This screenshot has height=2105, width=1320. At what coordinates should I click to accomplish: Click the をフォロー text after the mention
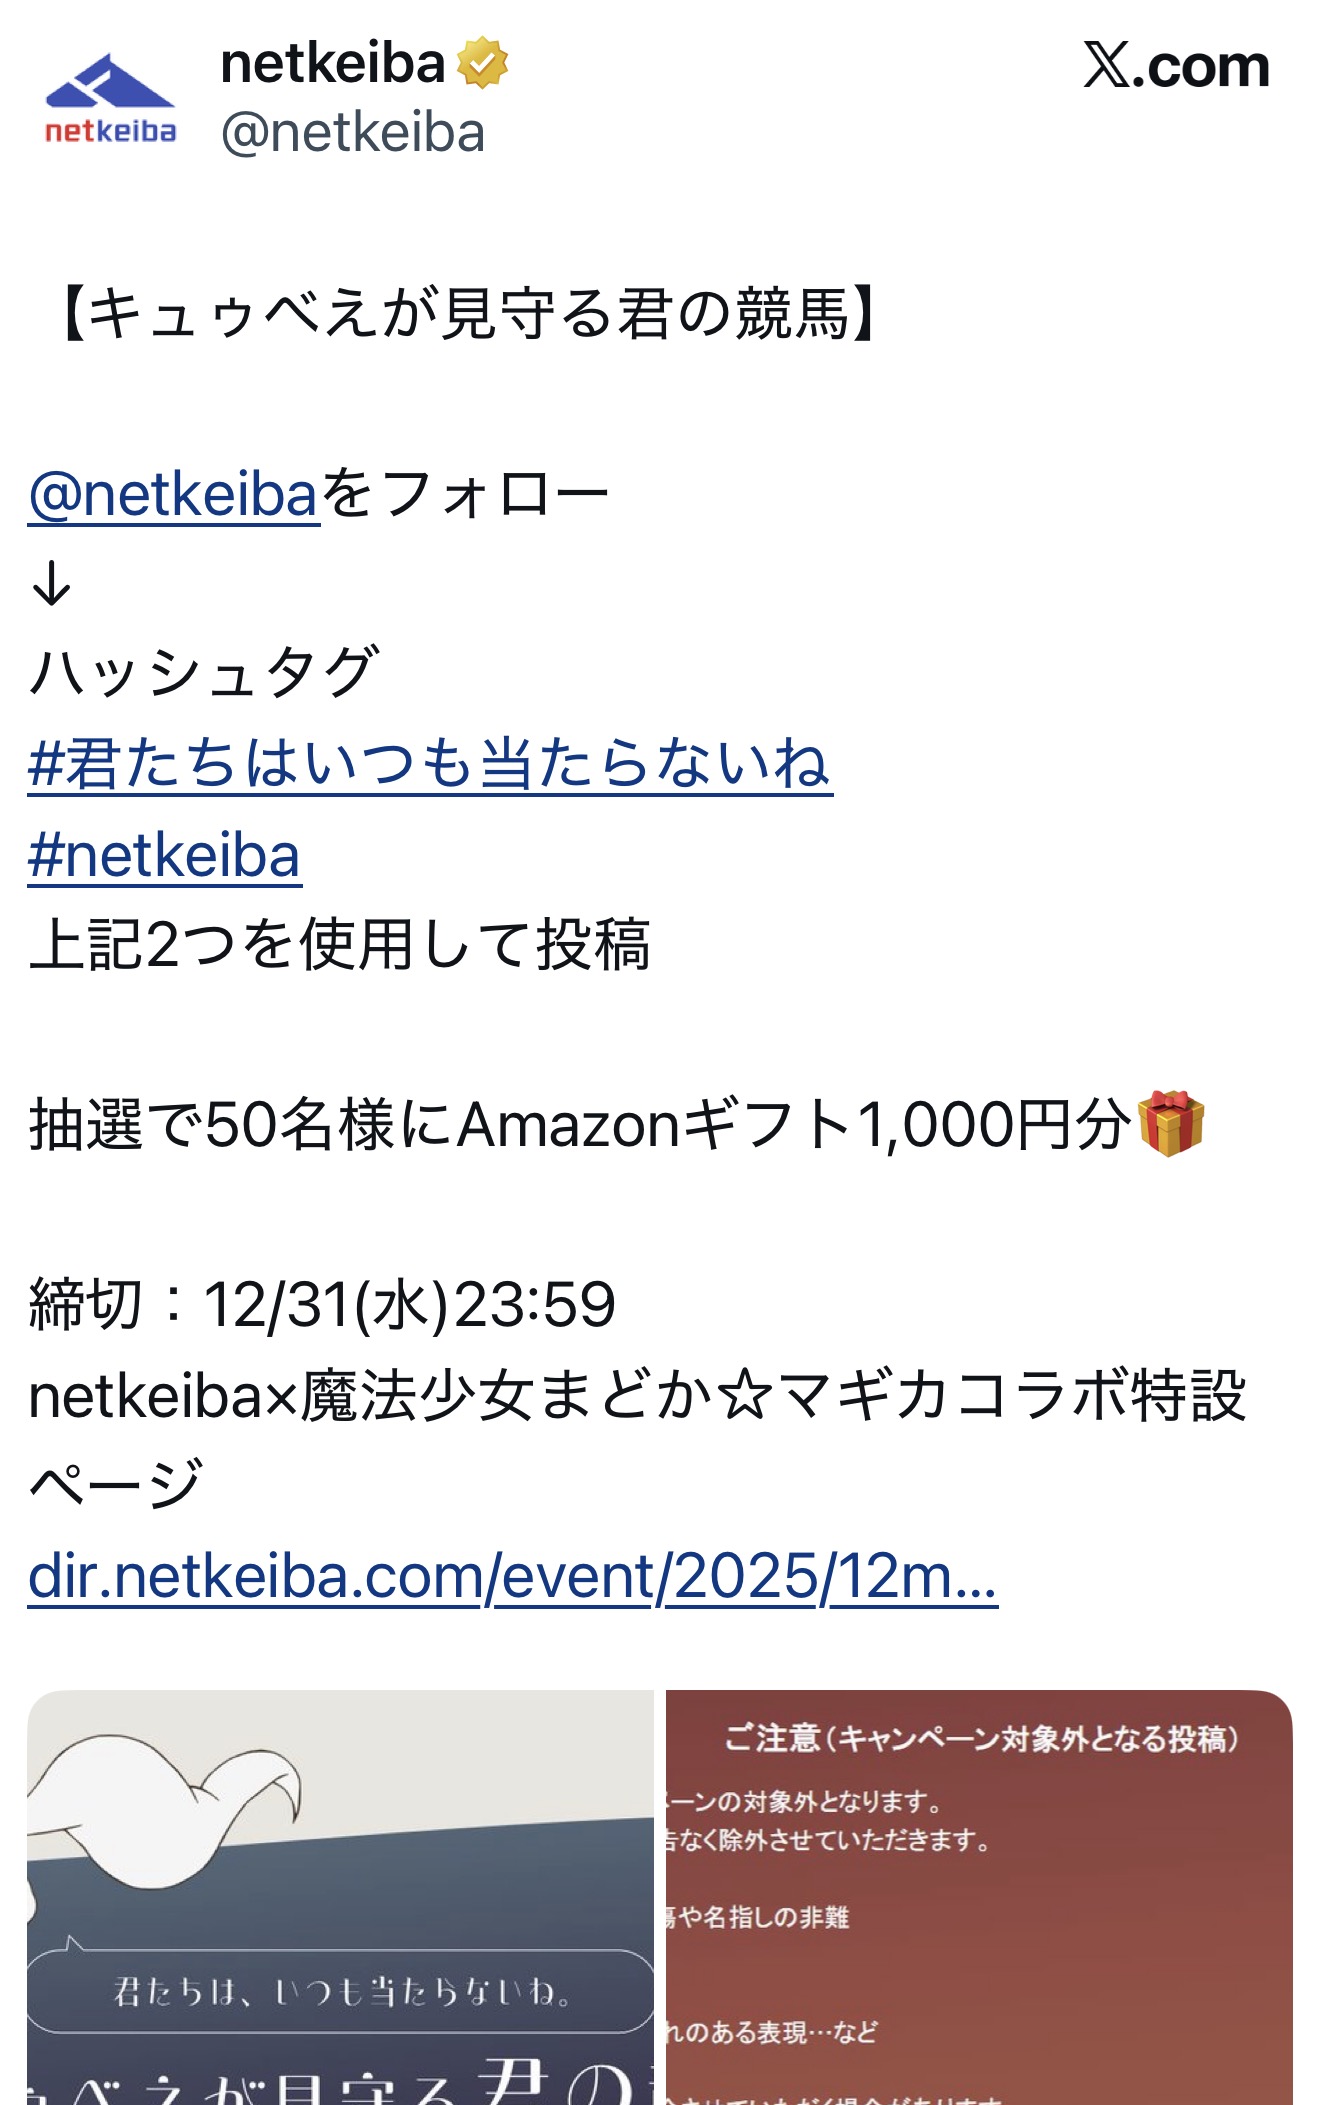pos(466,494)
